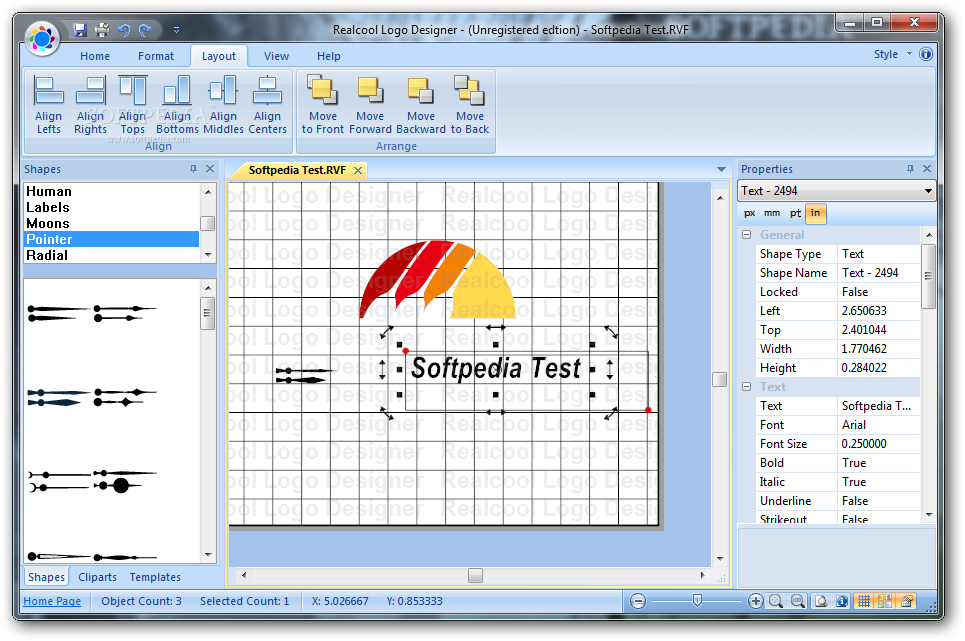Move the selected shape to Back

pyautogui.click(x=470, y=105)
